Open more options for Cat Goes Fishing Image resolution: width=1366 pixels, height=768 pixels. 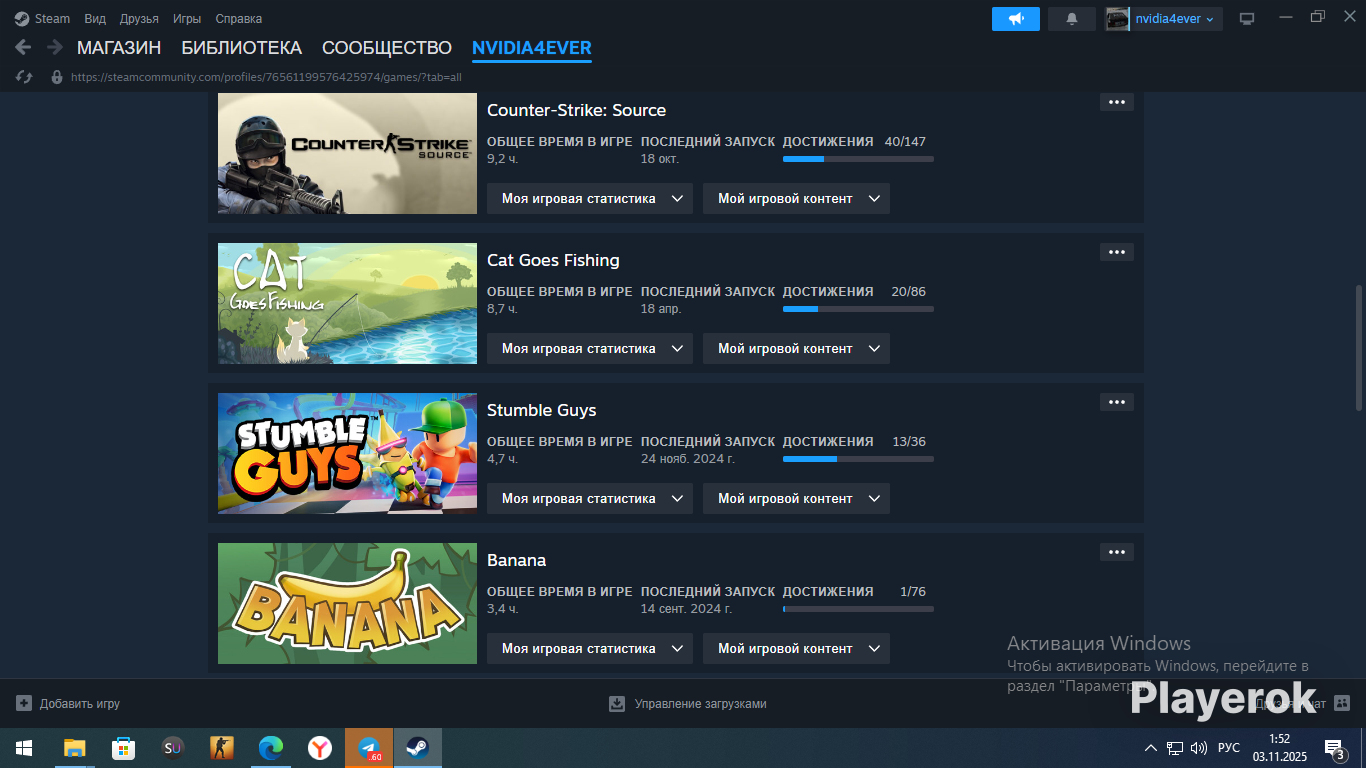click(1117, 252)
